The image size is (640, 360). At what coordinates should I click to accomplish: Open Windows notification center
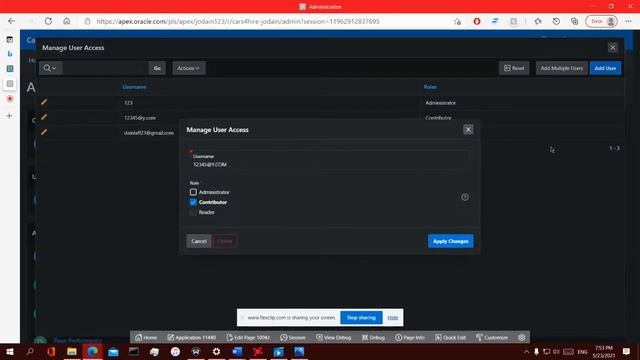(627, 351)
